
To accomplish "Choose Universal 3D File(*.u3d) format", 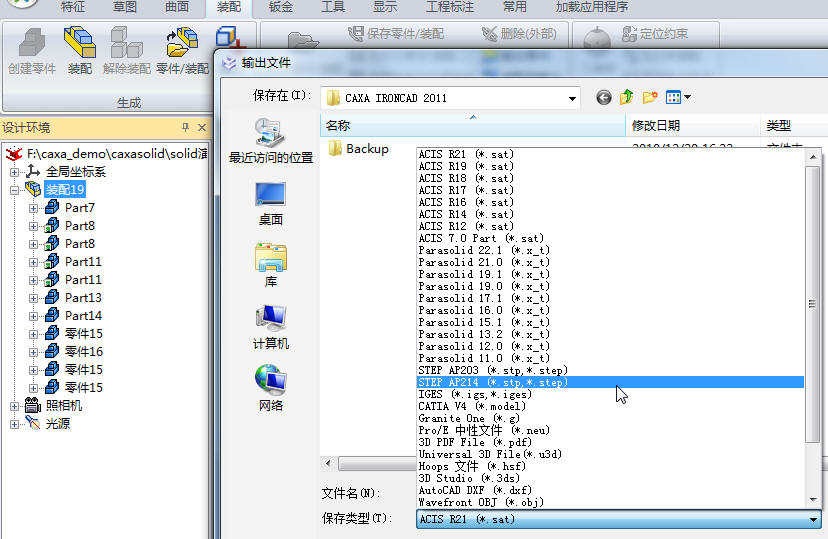I will (x=610, y=455).
